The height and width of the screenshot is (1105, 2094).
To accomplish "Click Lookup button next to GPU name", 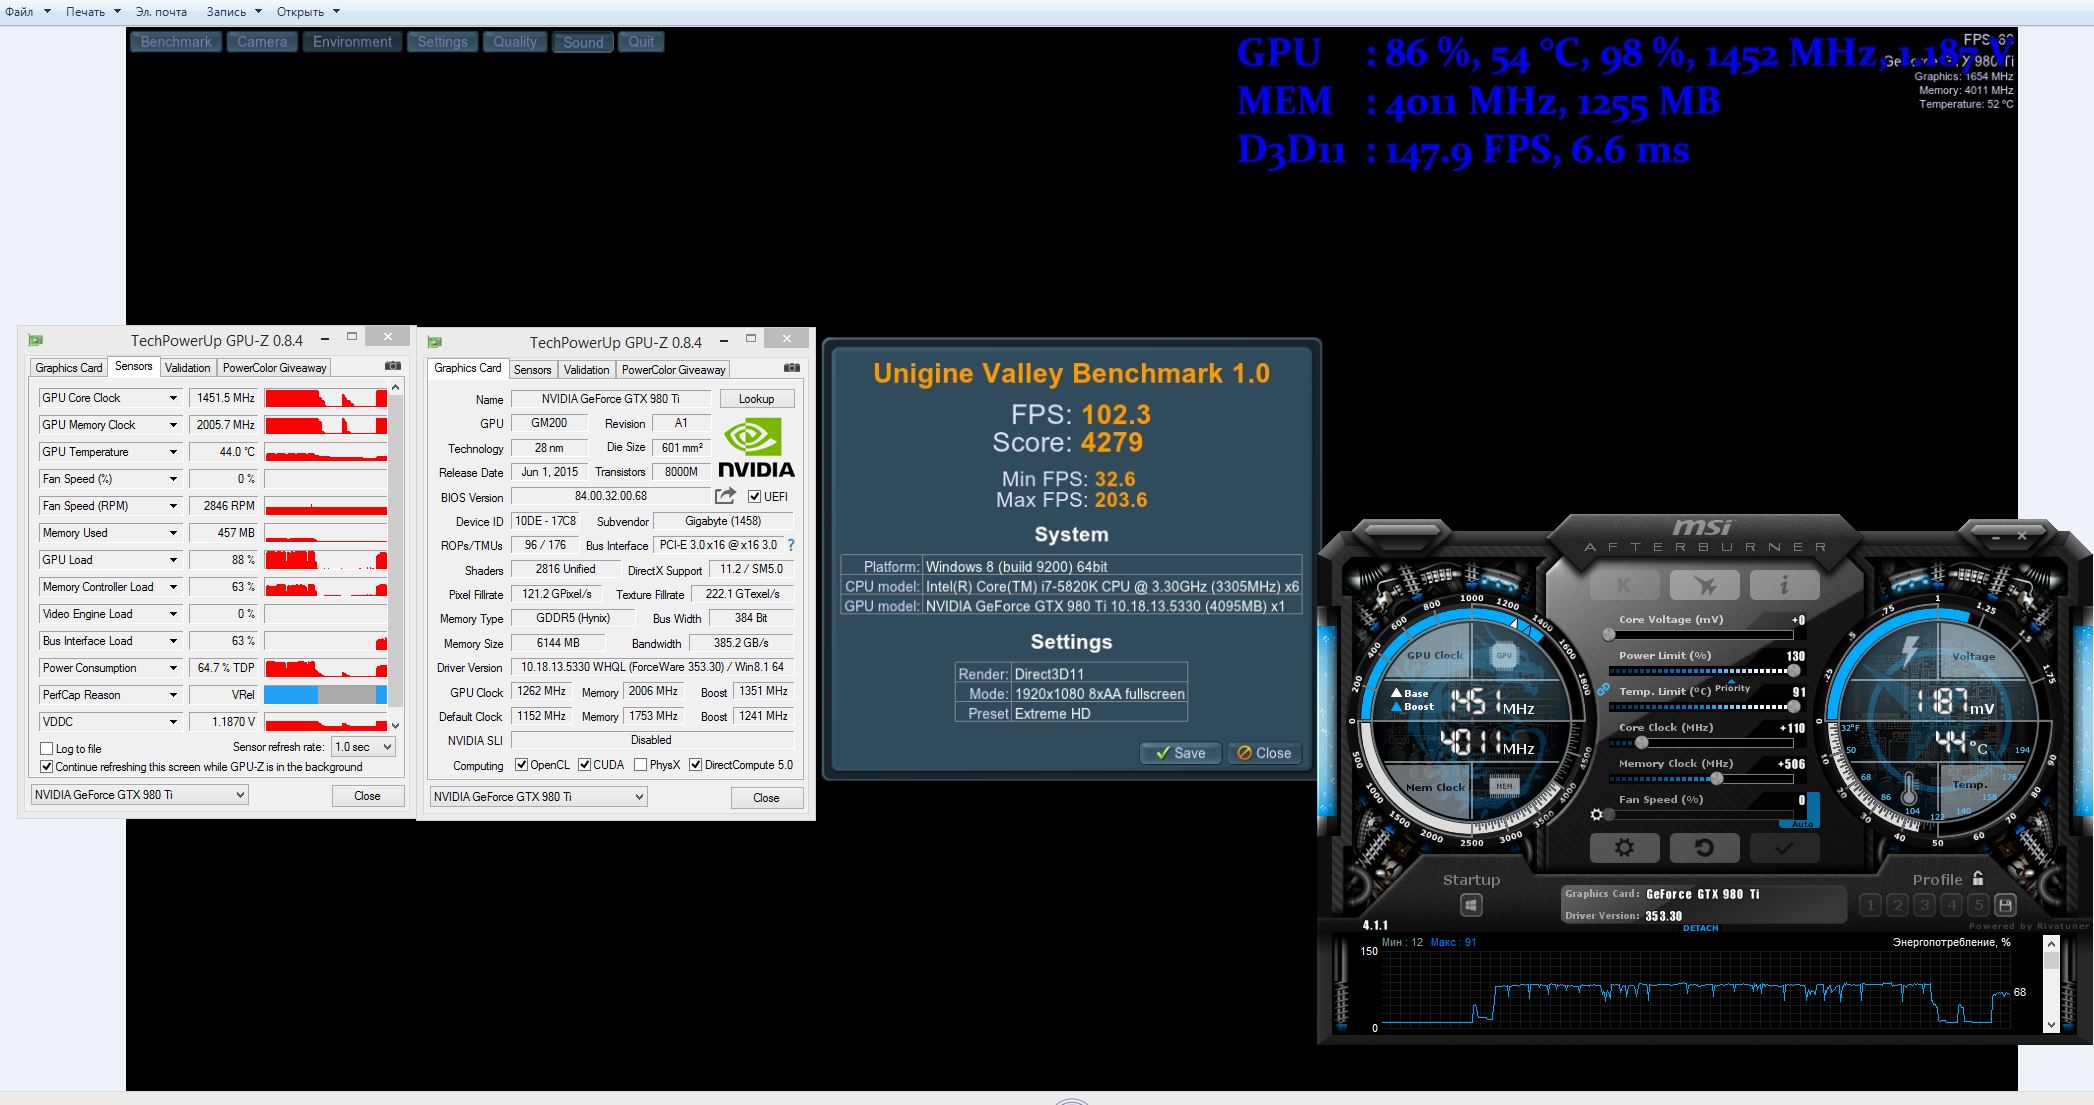I will 756,399.
